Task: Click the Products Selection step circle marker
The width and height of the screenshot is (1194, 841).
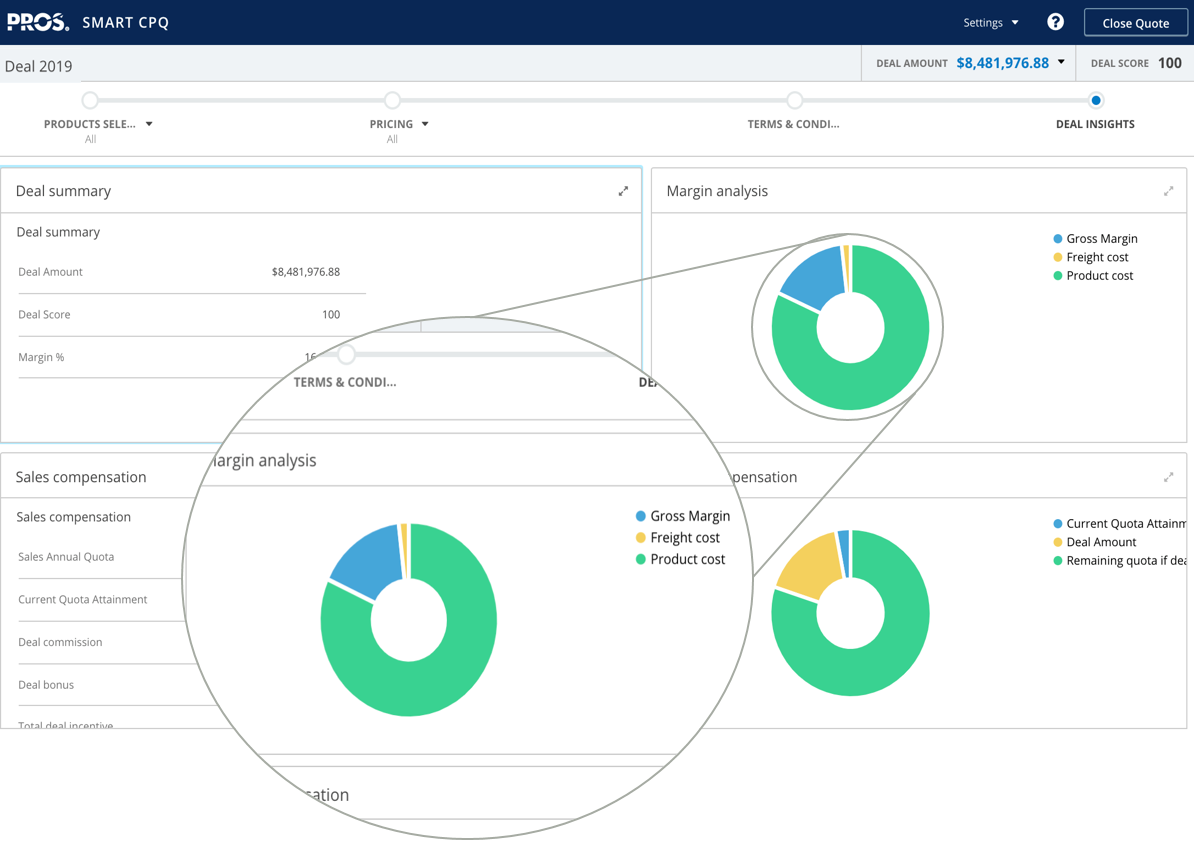Action: [90, 100]
